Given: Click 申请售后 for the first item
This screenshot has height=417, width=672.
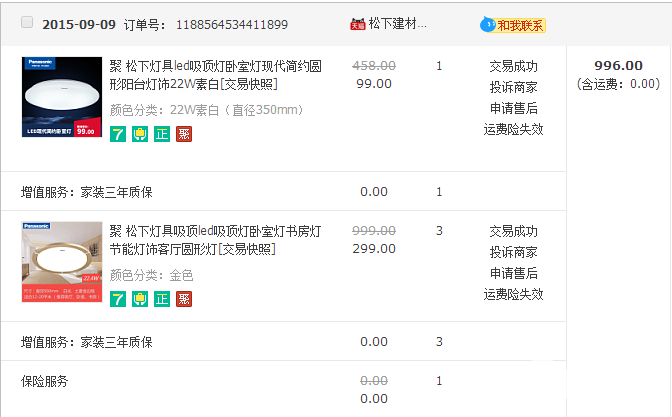Looking at the screenshot, I should 513,108.
